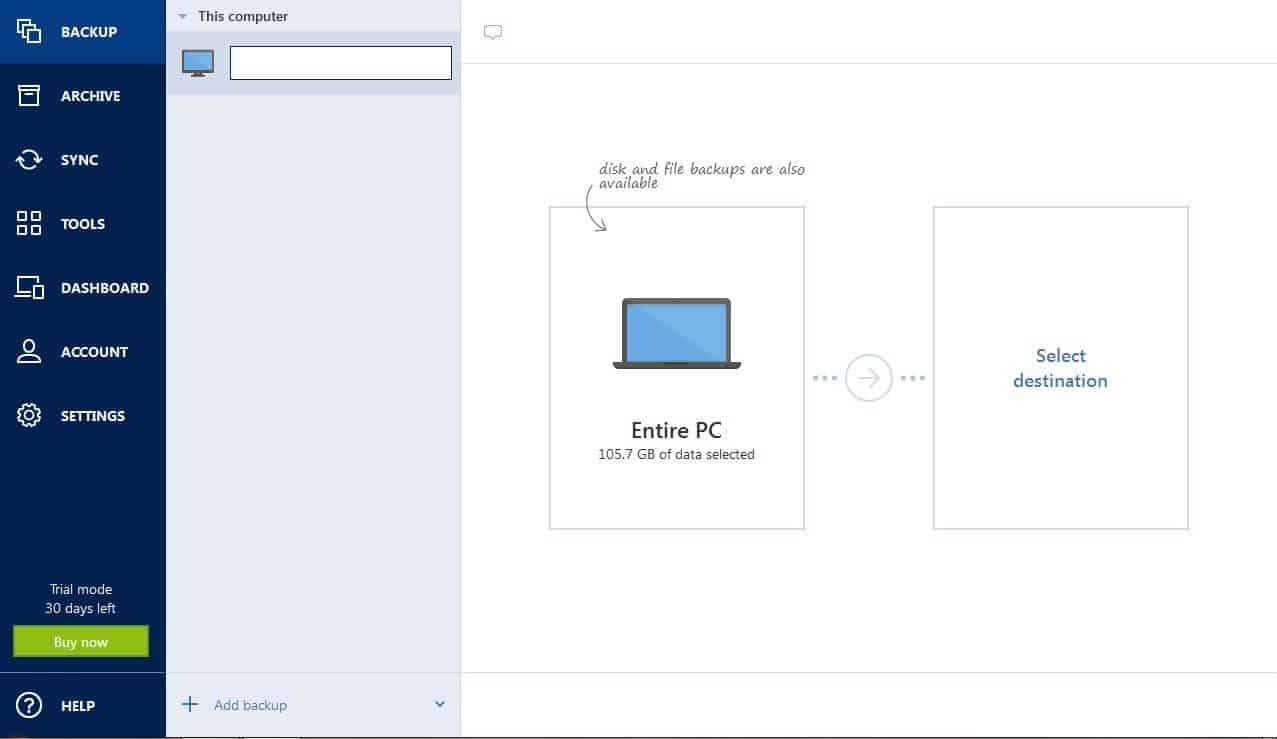Choose Select destination for the backup
This screenshot has height=739, width=1277.
point(1060,368)
